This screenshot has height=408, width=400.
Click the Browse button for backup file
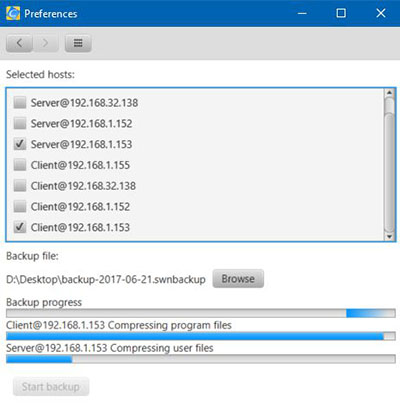pos(238,279)
